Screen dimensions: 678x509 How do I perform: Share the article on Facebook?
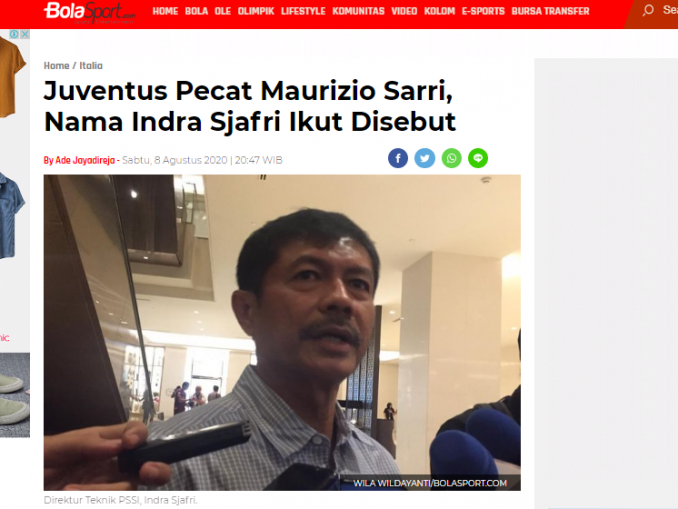tap(398, 158)
